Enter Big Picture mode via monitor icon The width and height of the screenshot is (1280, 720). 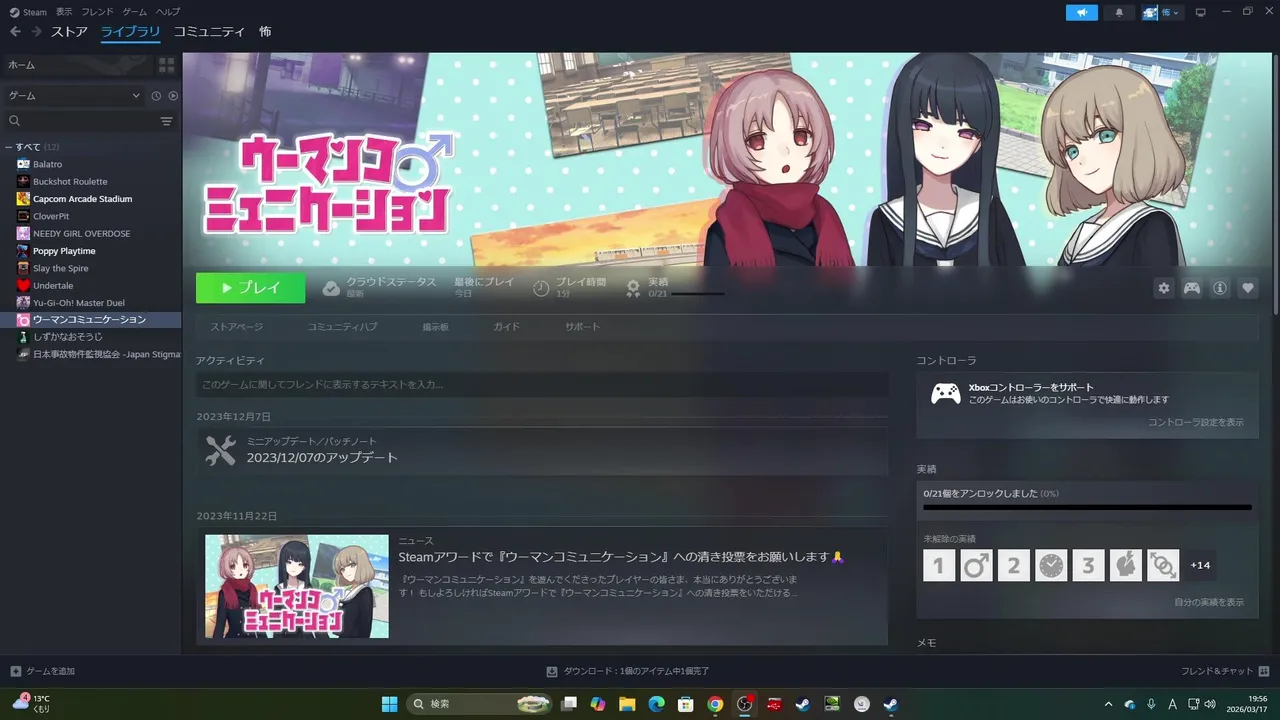click(x=1201, y=12)
